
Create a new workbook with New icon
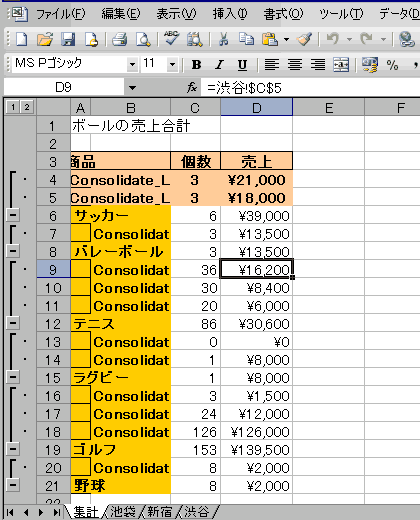22,39
